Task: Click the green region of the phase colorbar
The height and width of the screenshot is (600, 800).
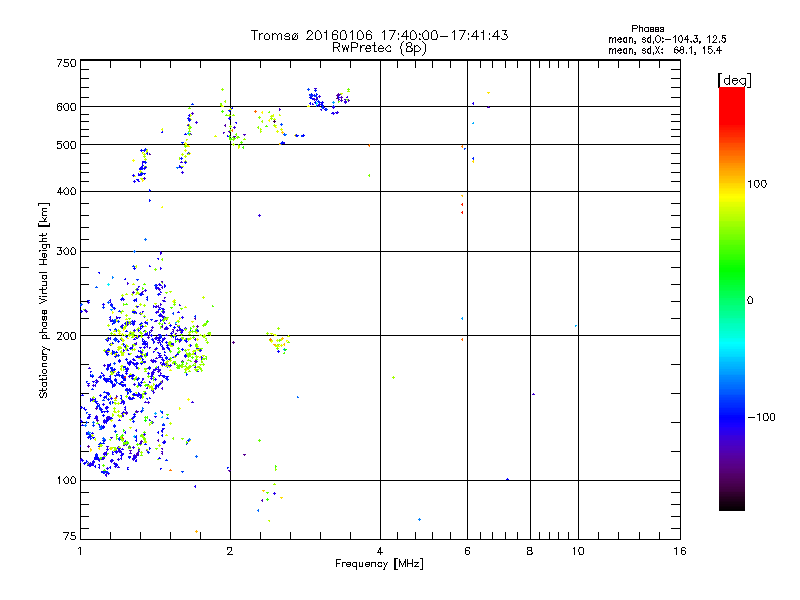Action: coord(732,265)
